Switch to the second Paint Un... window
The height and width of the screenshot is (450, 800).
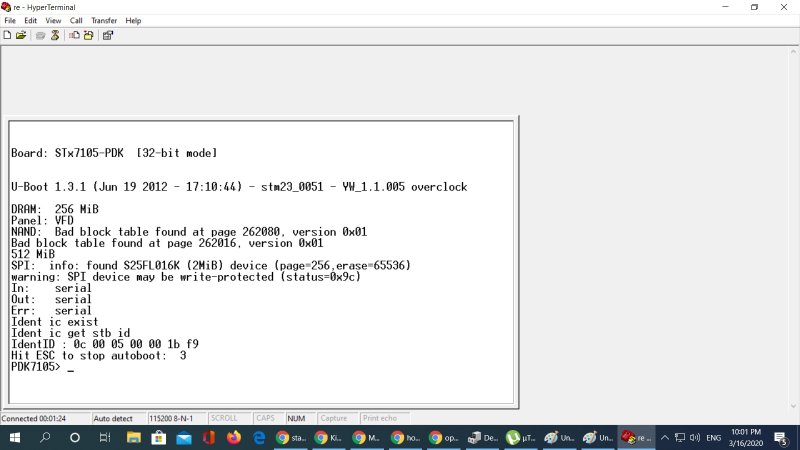pos(597,438)
